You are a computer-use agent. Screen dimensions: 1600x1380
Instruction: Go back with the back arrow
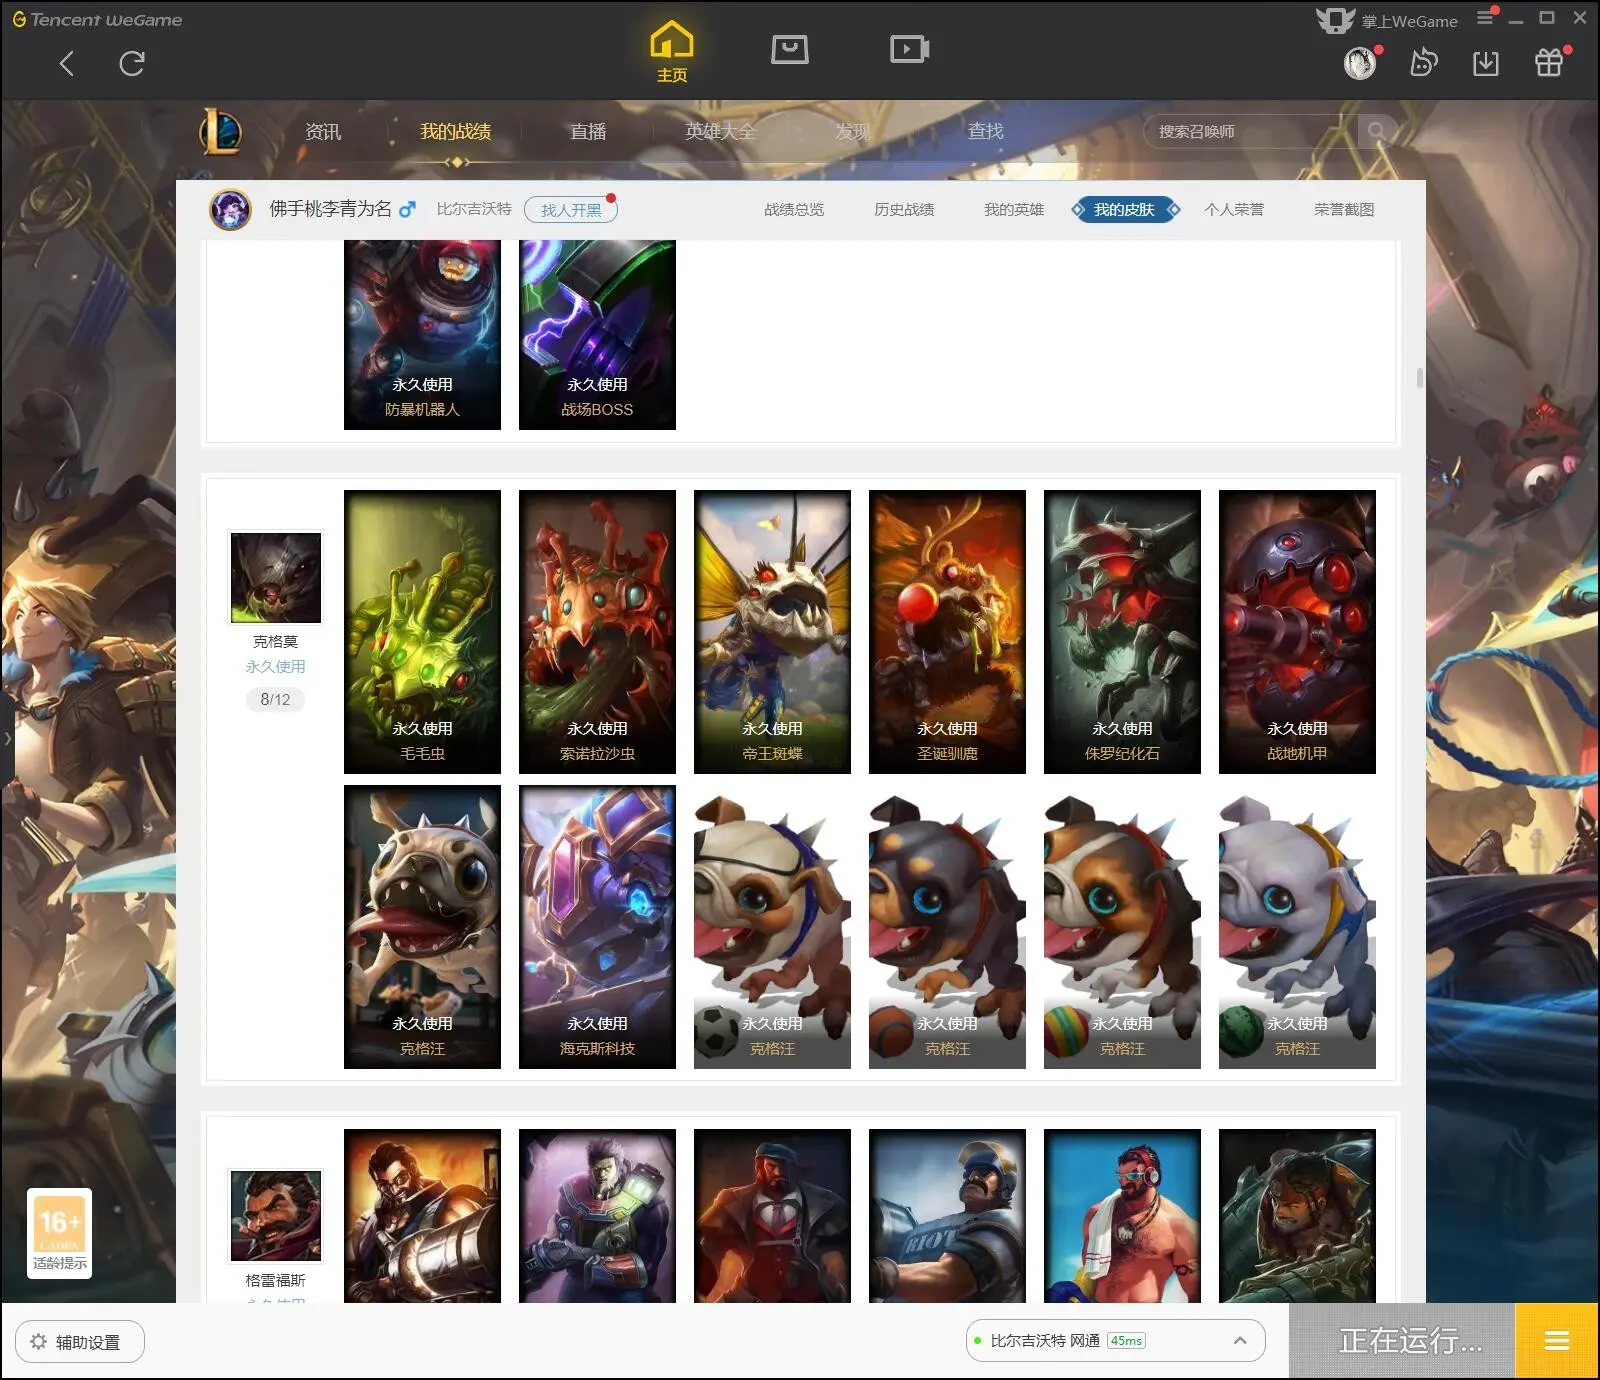coord(67,64)
